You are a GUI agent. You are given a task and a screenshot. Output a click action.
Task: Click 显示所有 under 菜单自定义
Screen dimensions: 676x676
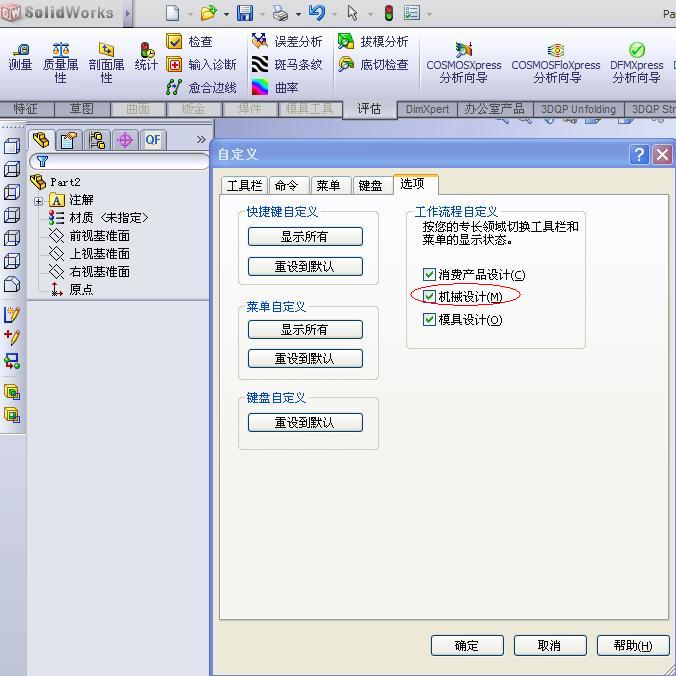305,329
